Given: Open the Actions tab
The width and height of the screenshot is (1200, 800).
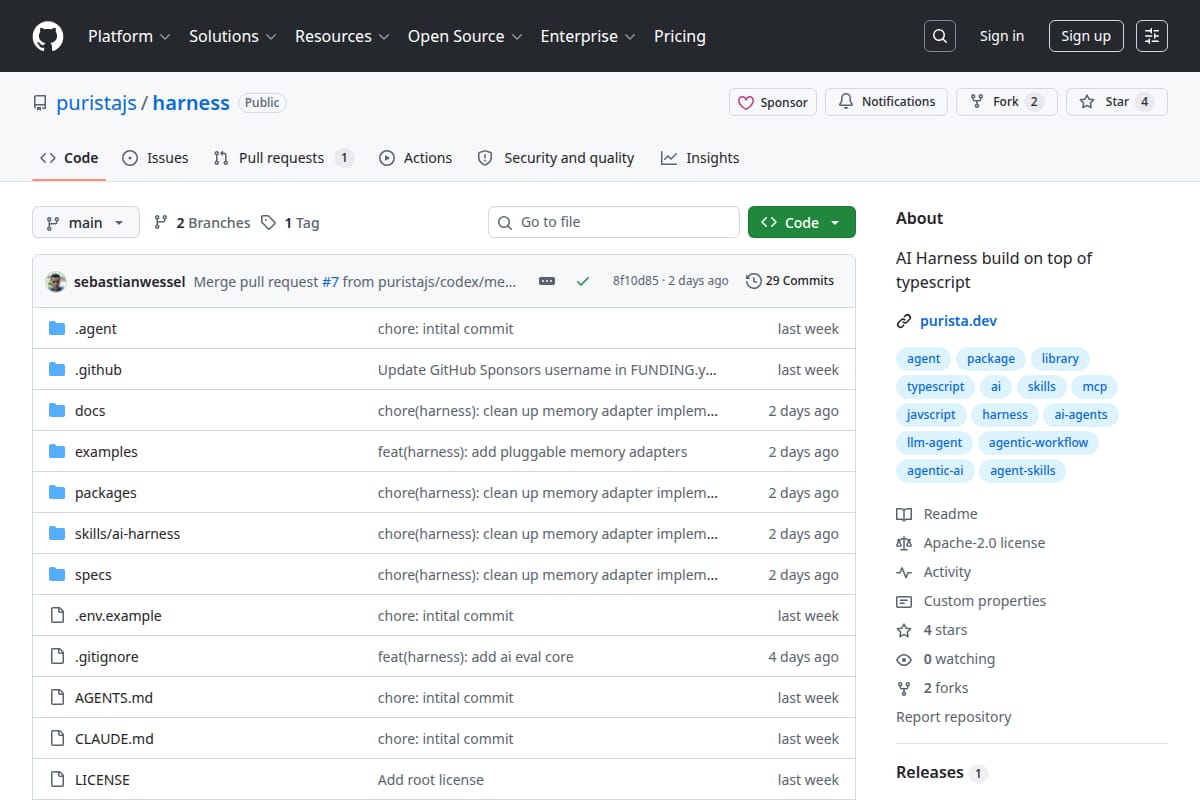Looking at the screenshot, I should pyautogui.click(x=415, y=158).
